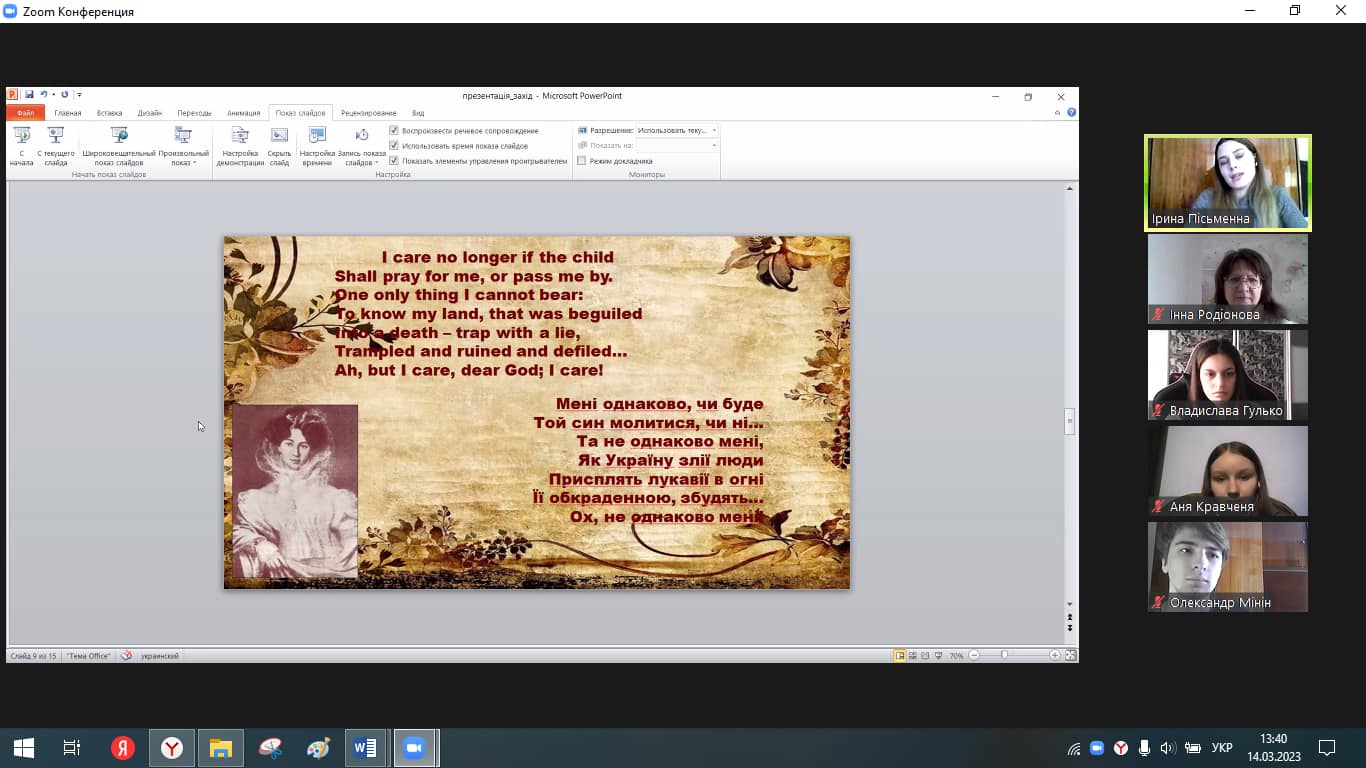Click the Файл button
Image resolution: width=1366 pixels, height=768 pixels.
25,113
